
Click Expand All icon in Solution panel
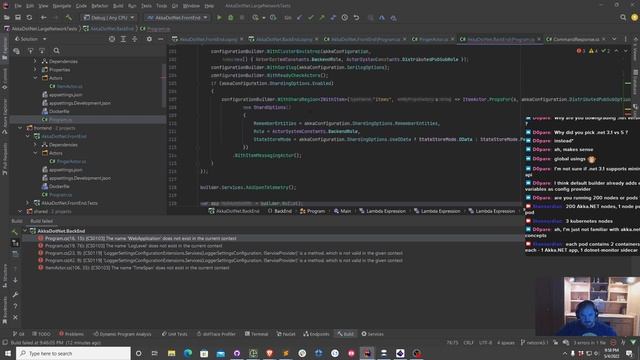[x=123, y=39]
